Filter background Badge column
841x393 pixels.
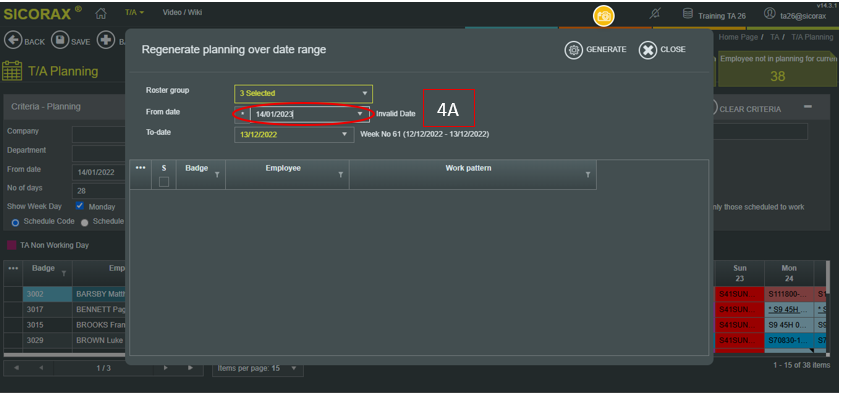tap(64, 273)
